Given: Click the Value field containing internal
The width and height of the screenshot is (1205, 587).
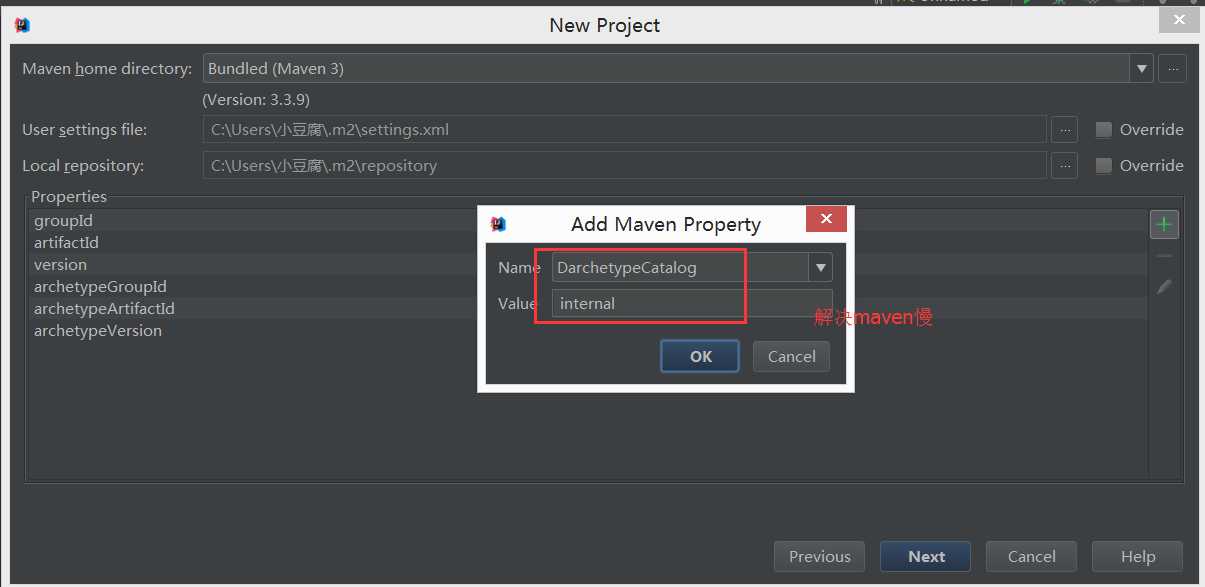Looking at the screenshot, I should pos(692,303).
